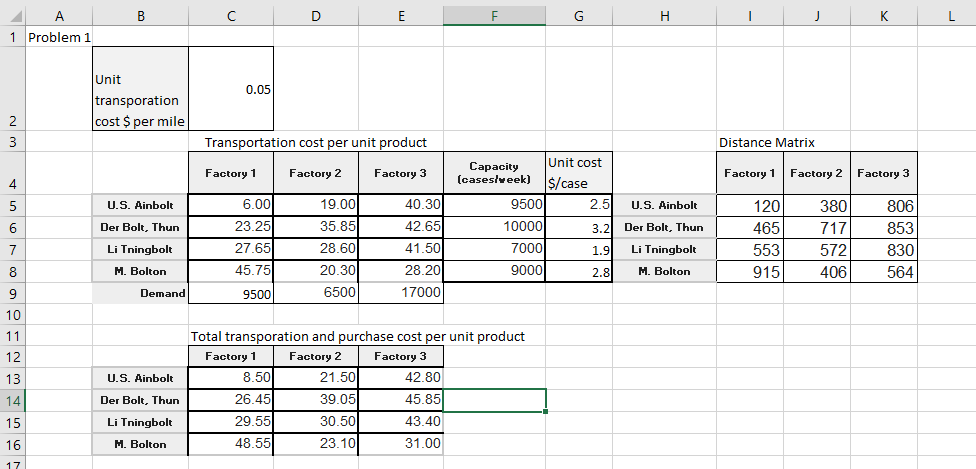Select demand cell 6500
This screenshot has width=976, height=469.
(x=316, y=293)
